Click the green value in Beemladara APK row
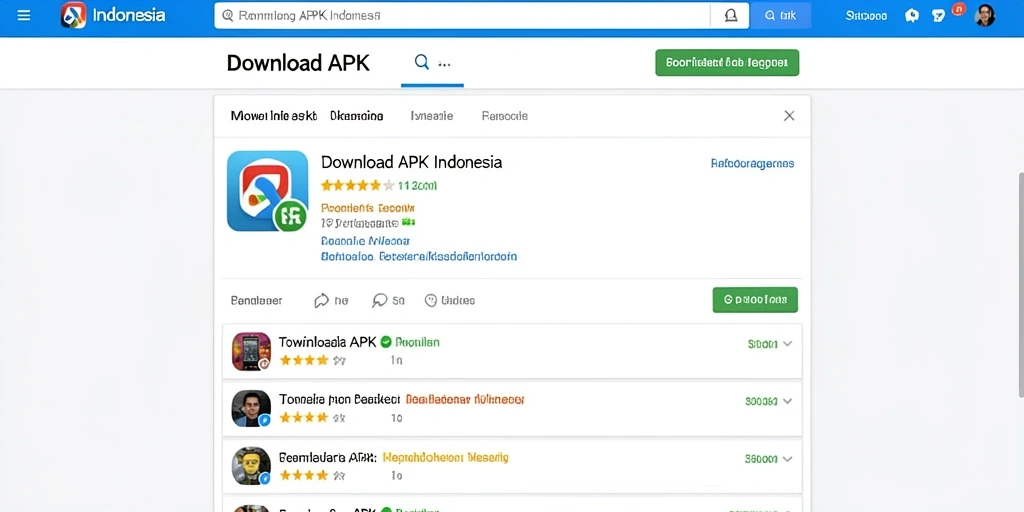This screenshot has height=512, width=1024. click(x=761, y=459)
